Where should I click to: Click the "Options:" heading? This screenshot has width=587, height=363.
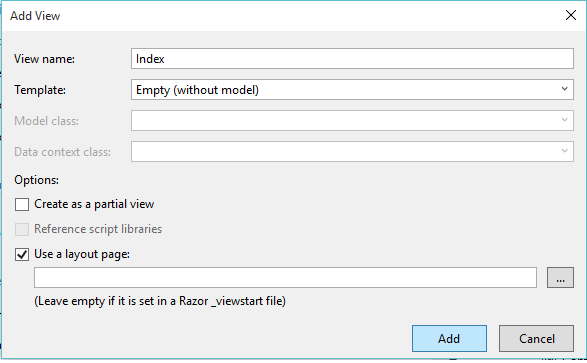pos(36,180)
